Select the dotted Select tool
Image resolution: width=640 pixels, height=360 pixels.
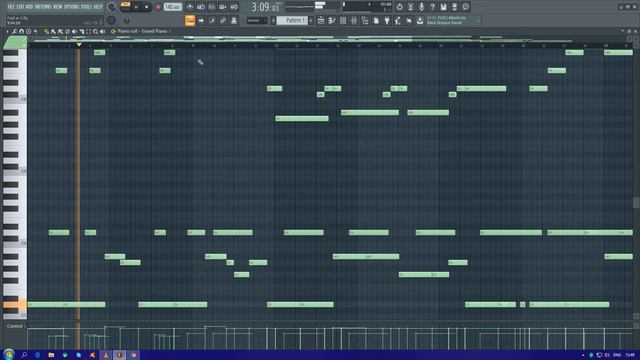point(88,31)
